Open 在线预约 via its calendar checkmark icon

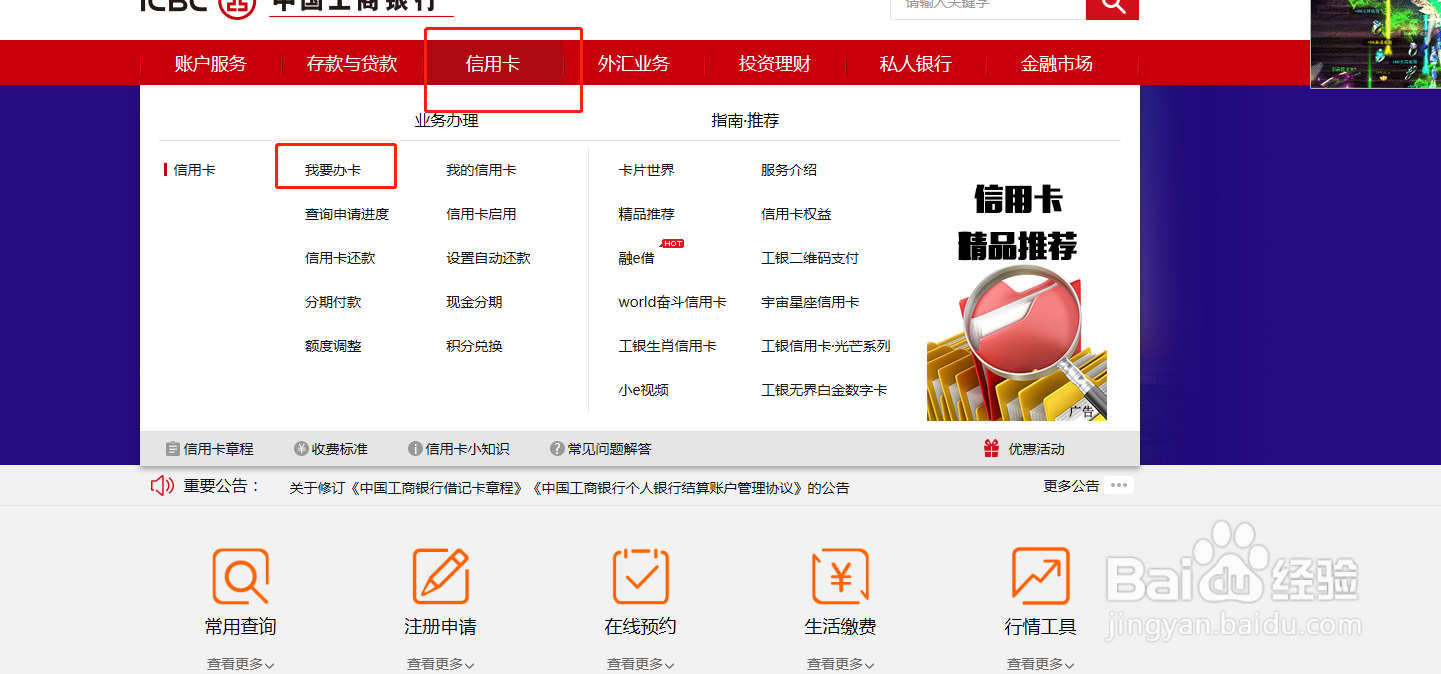pos(640,577)
